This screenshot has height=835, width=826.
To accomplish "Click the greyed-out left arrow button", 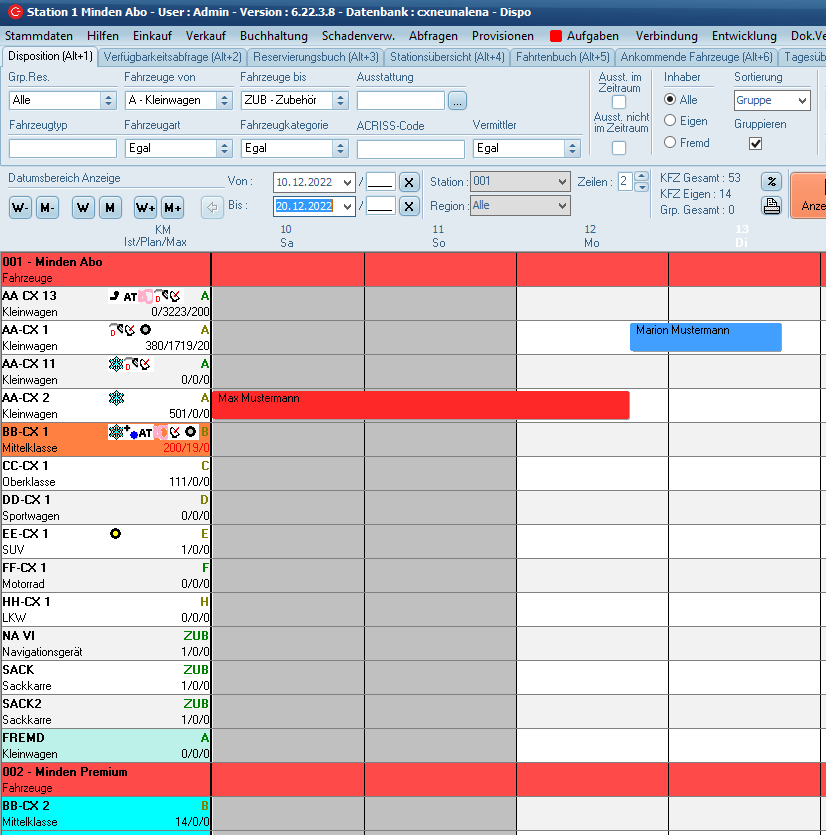I will coord(211,208).
